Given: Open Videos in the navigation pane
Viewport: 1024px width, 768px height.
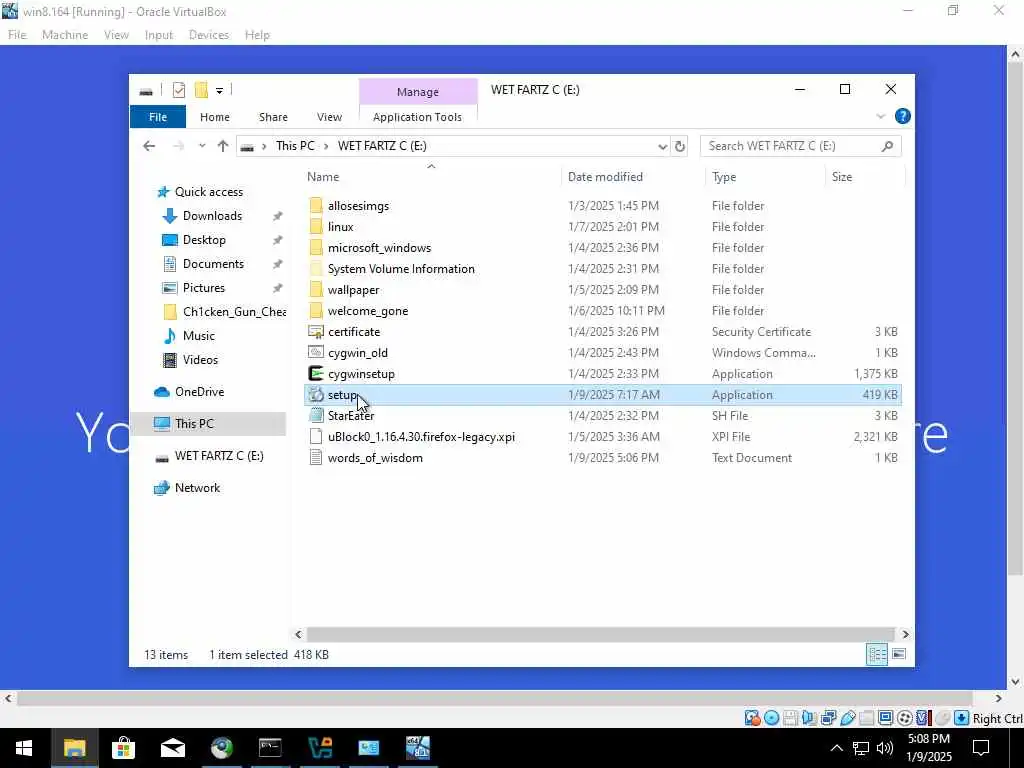Looking at the screenshot, I should click(x=200, y=360).
